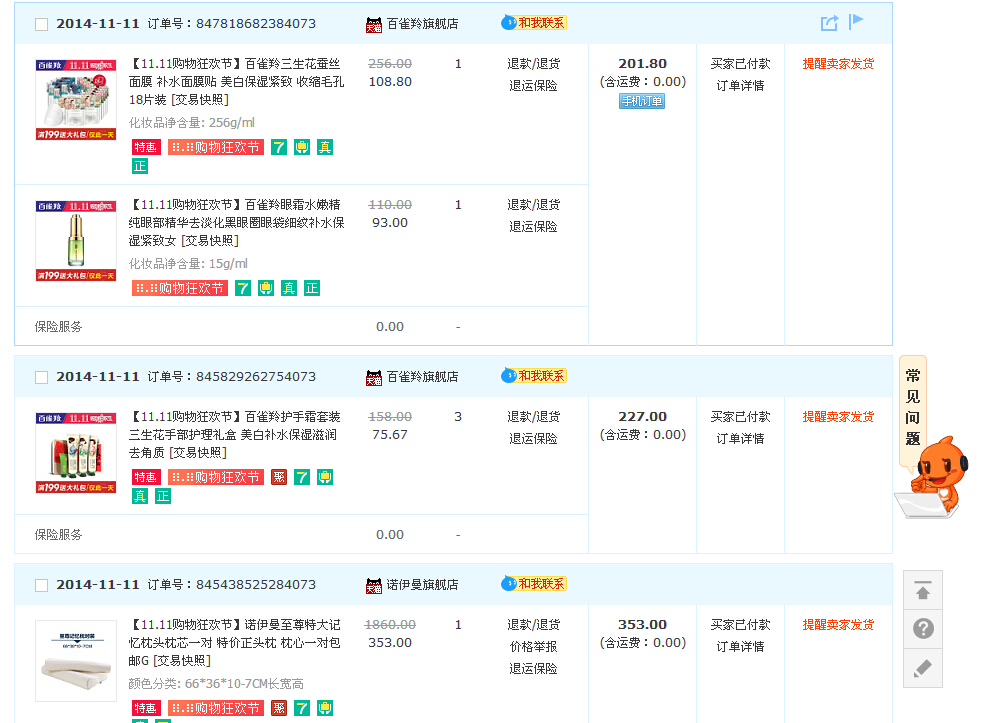Click shield badge on the 眼霜 item
Screen dimensions: 990x723
266,289
